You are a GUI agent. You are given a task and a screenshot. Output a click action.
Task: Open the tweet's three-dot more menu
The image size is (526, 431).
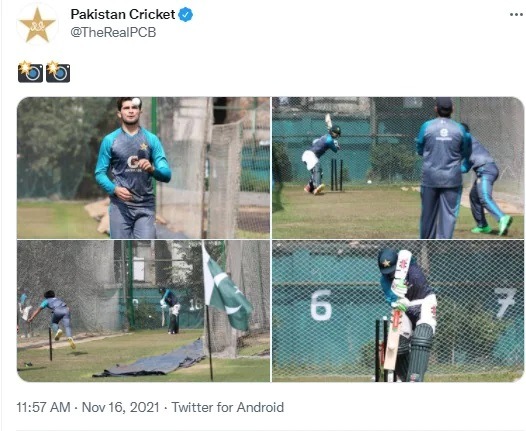pos(516,14)
